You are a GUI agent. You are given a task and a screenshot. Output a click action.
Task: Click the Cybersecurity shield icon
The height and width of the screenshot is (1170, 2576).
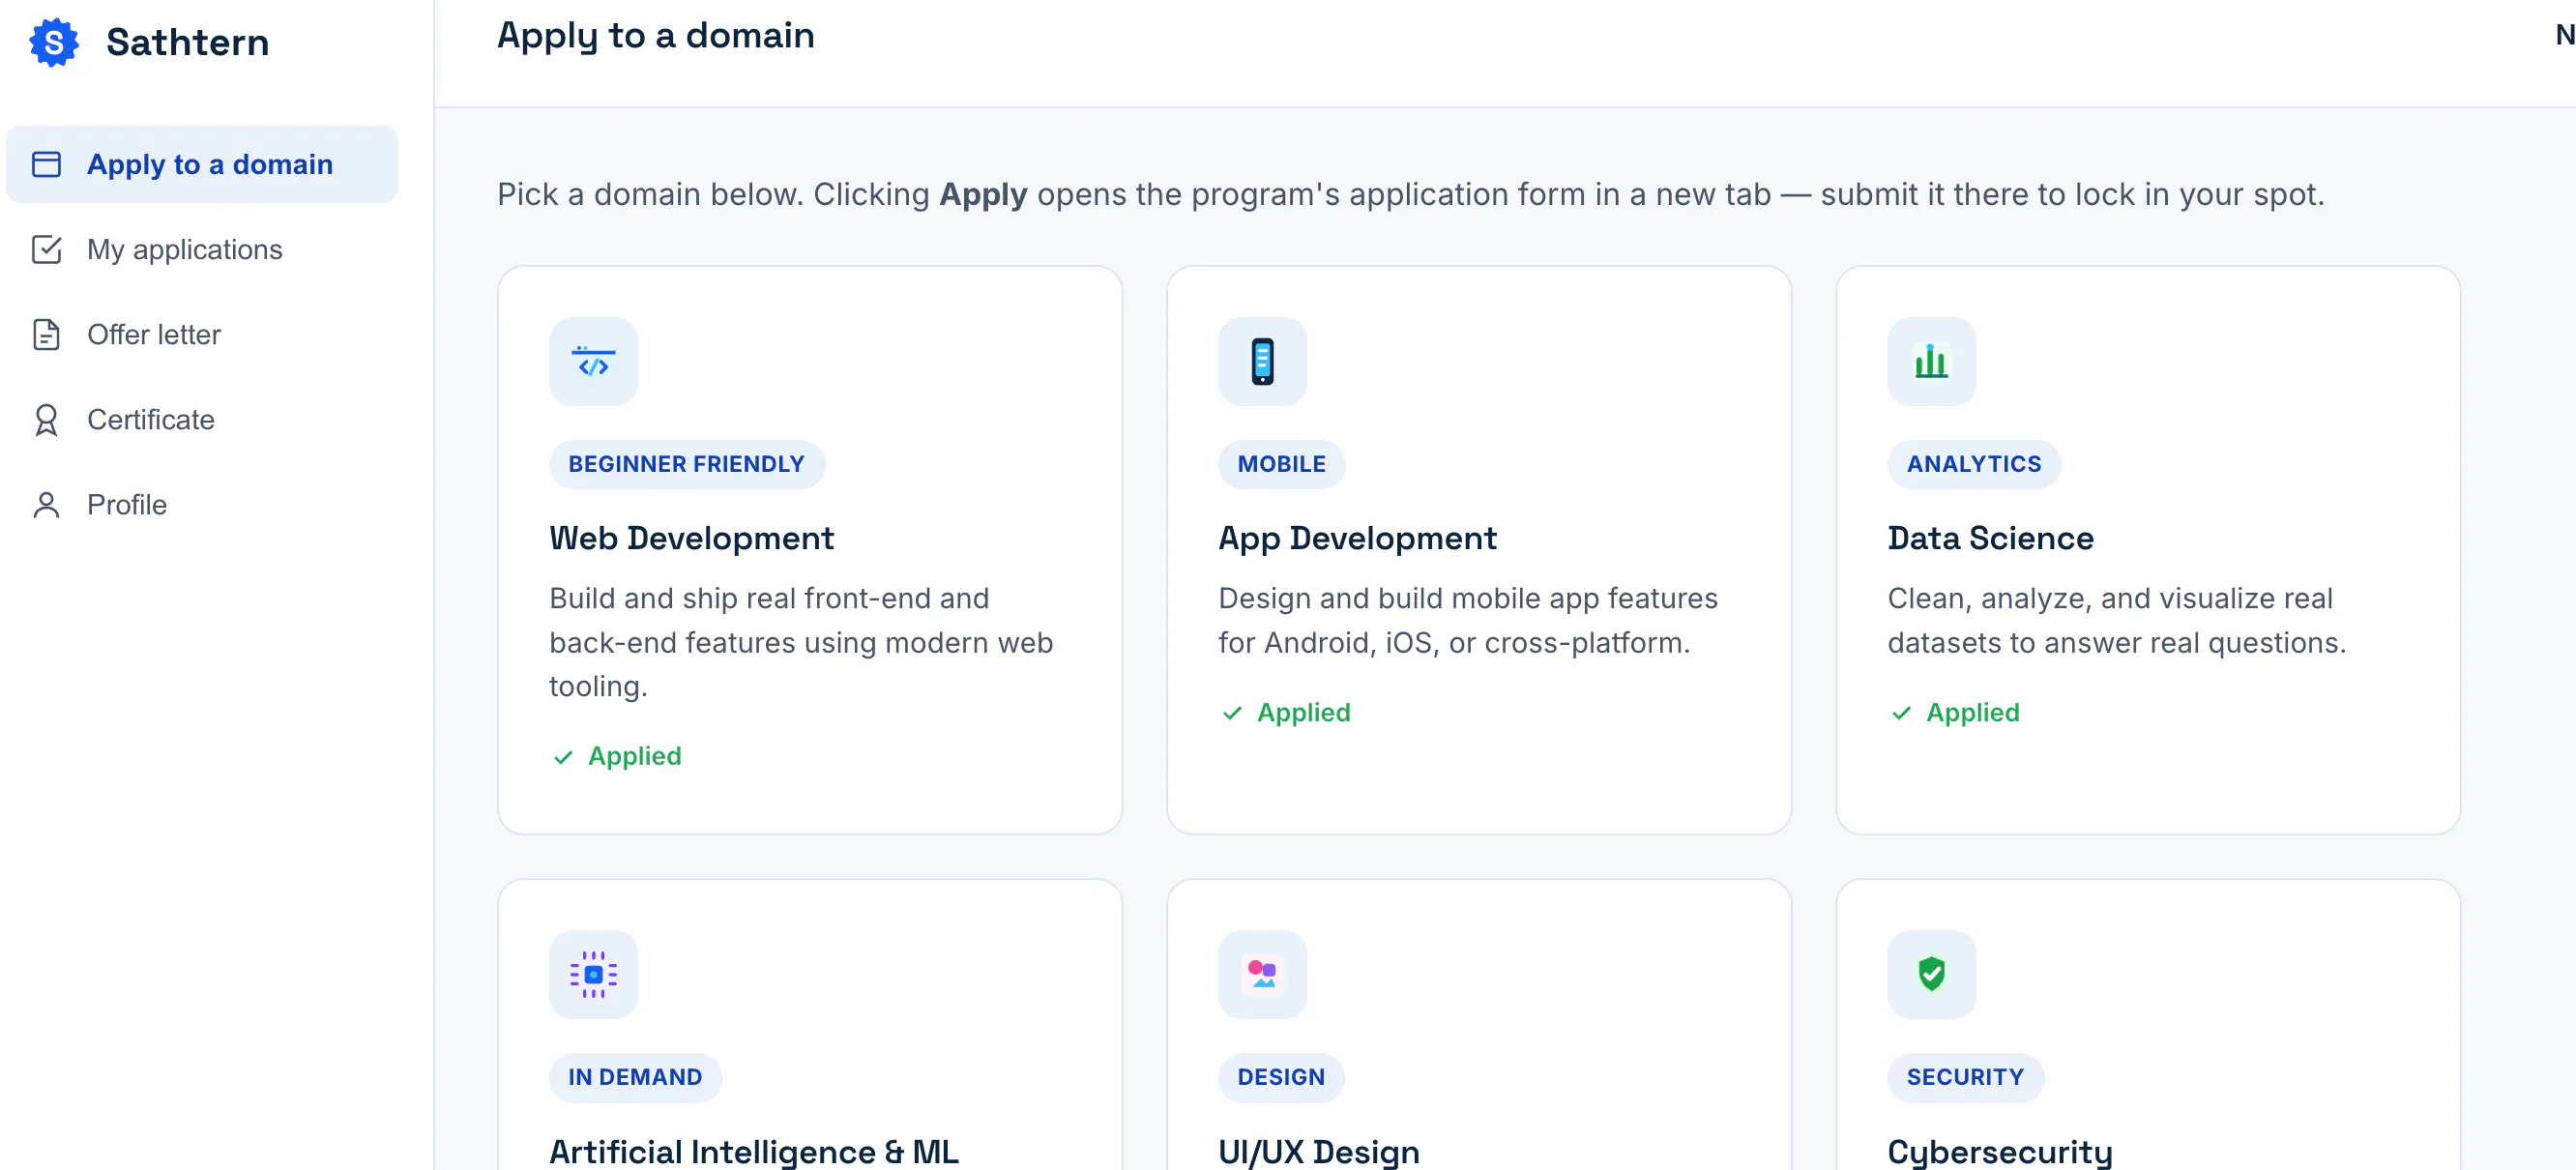(x=1931, y=974)
